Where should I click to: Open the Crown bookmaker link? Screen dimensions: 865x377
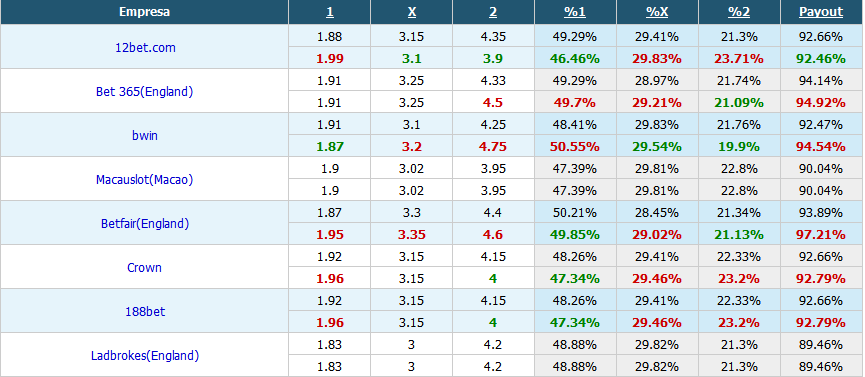click(x=145, y=268)
